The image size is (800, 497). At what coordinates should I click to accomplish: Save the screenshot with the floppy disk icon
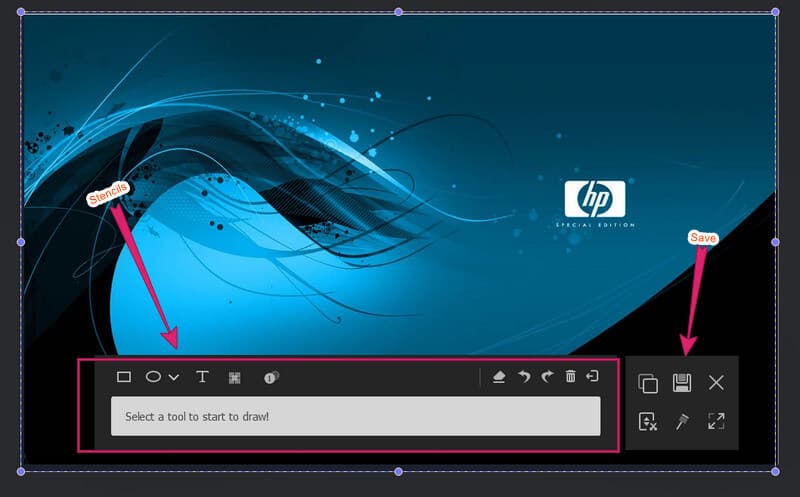pos(682,383)
